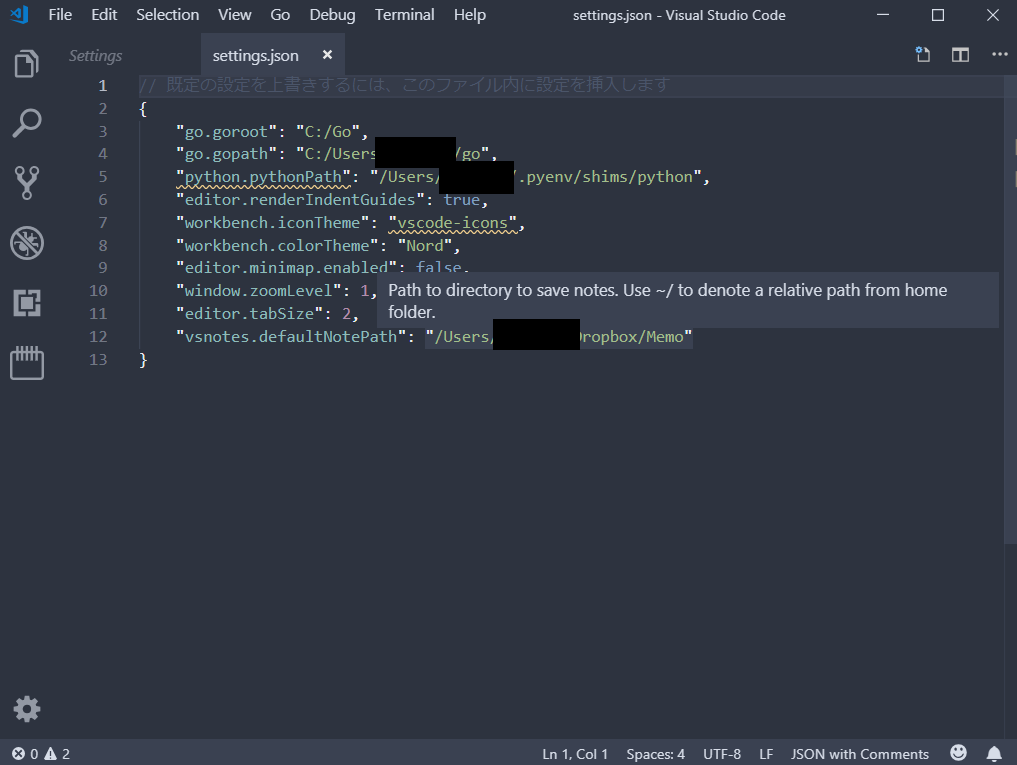The image size is (1017, 765).
Task: Go to line via Ln 1, Col 1
Action: (x=574, y=753)
